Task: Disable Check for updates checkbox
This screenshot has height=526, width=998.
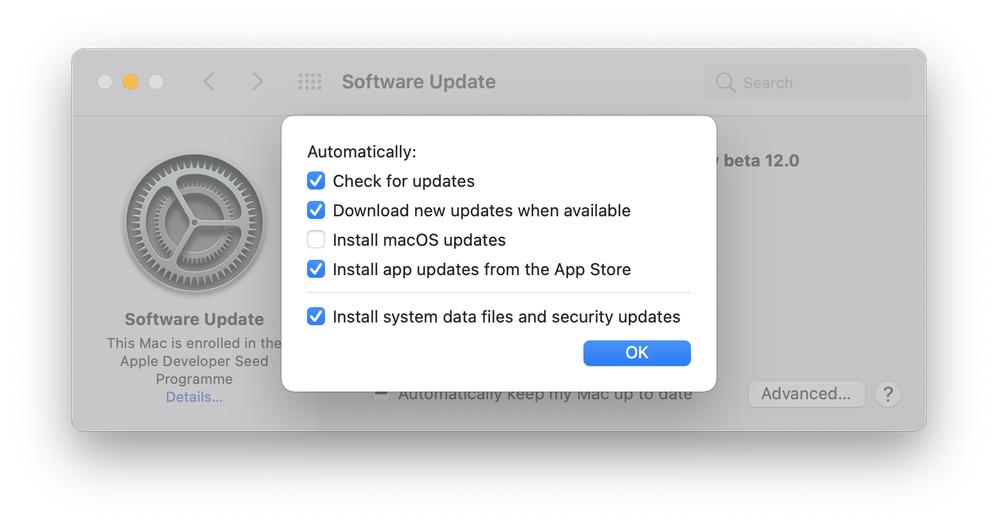Action: click(316, 181)
